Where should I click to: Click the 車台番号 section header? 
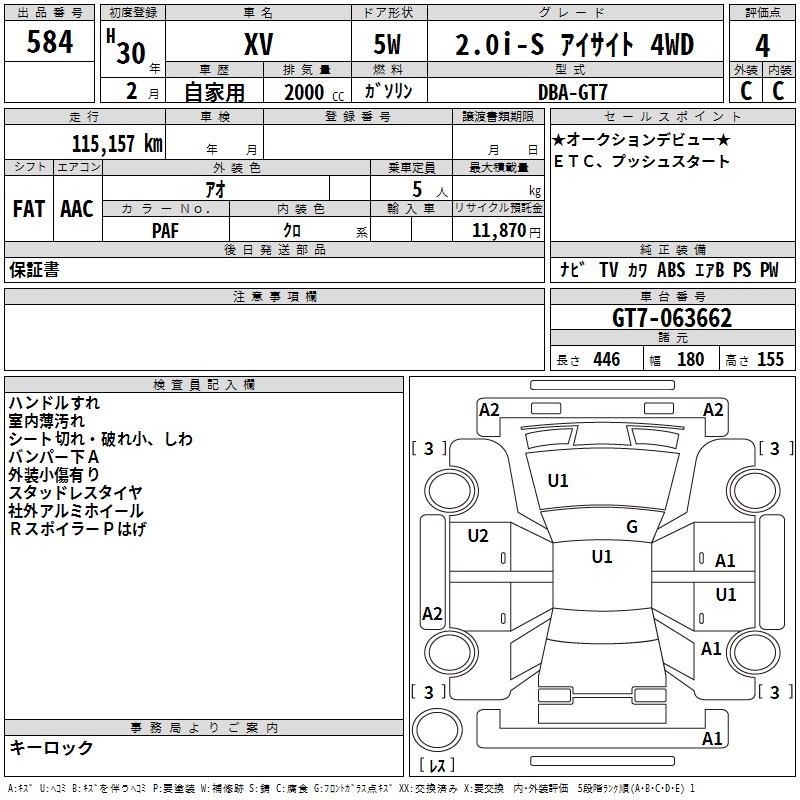click(x=672, y=296)
